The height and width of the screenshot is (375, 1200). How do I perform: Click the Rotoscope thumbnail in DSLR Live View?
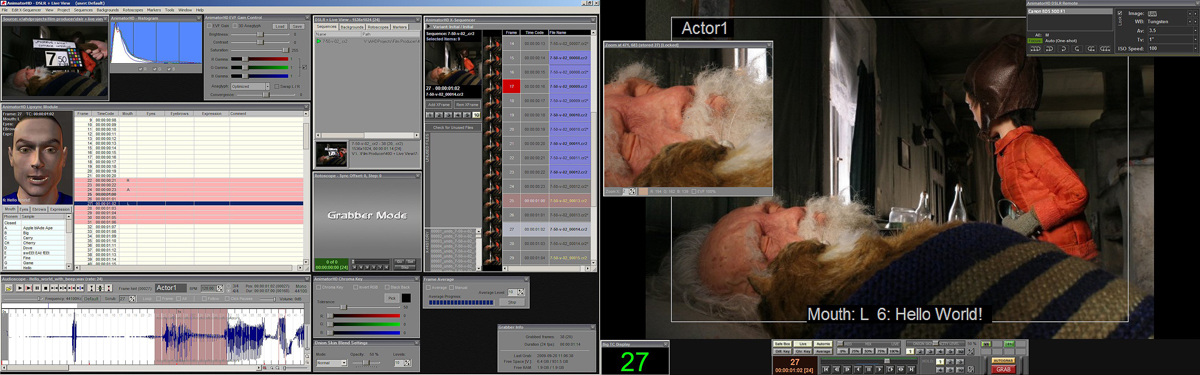click(331, 154)
